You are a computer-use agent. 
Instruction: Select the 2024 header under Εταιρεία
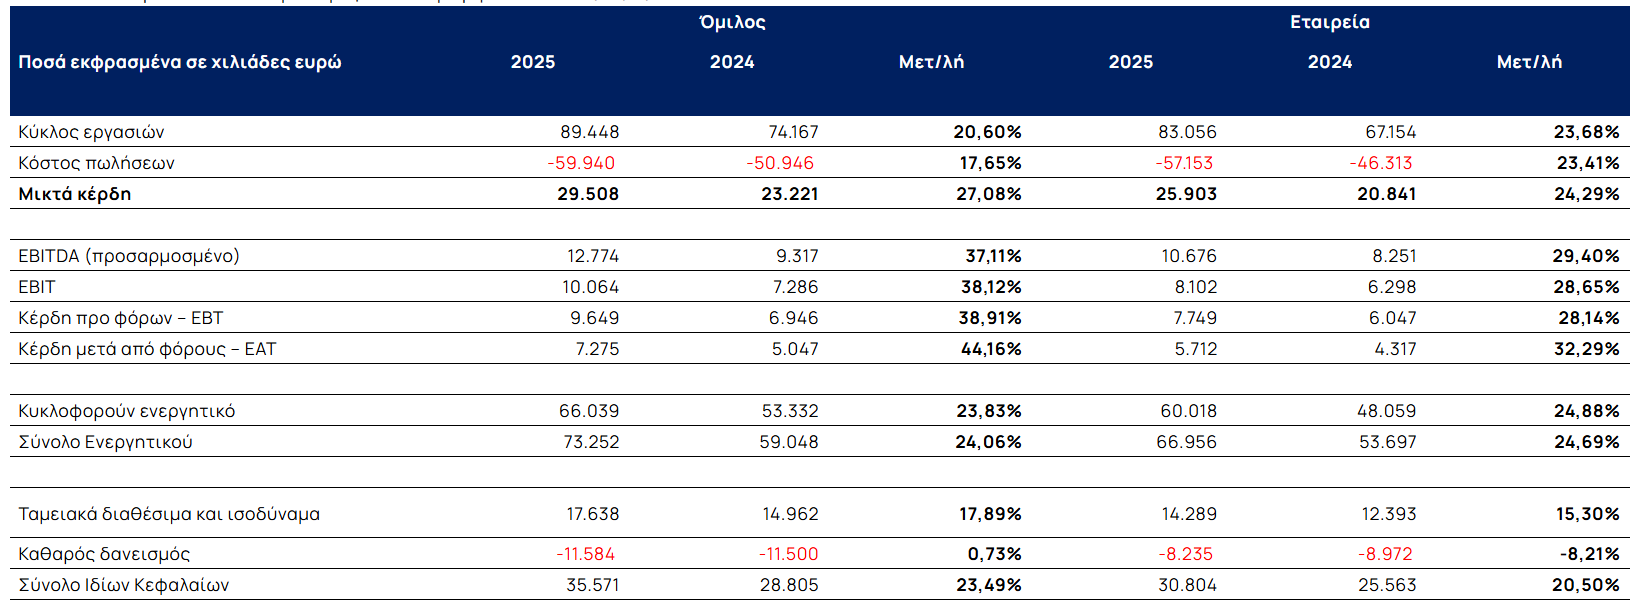[1329, 62]
